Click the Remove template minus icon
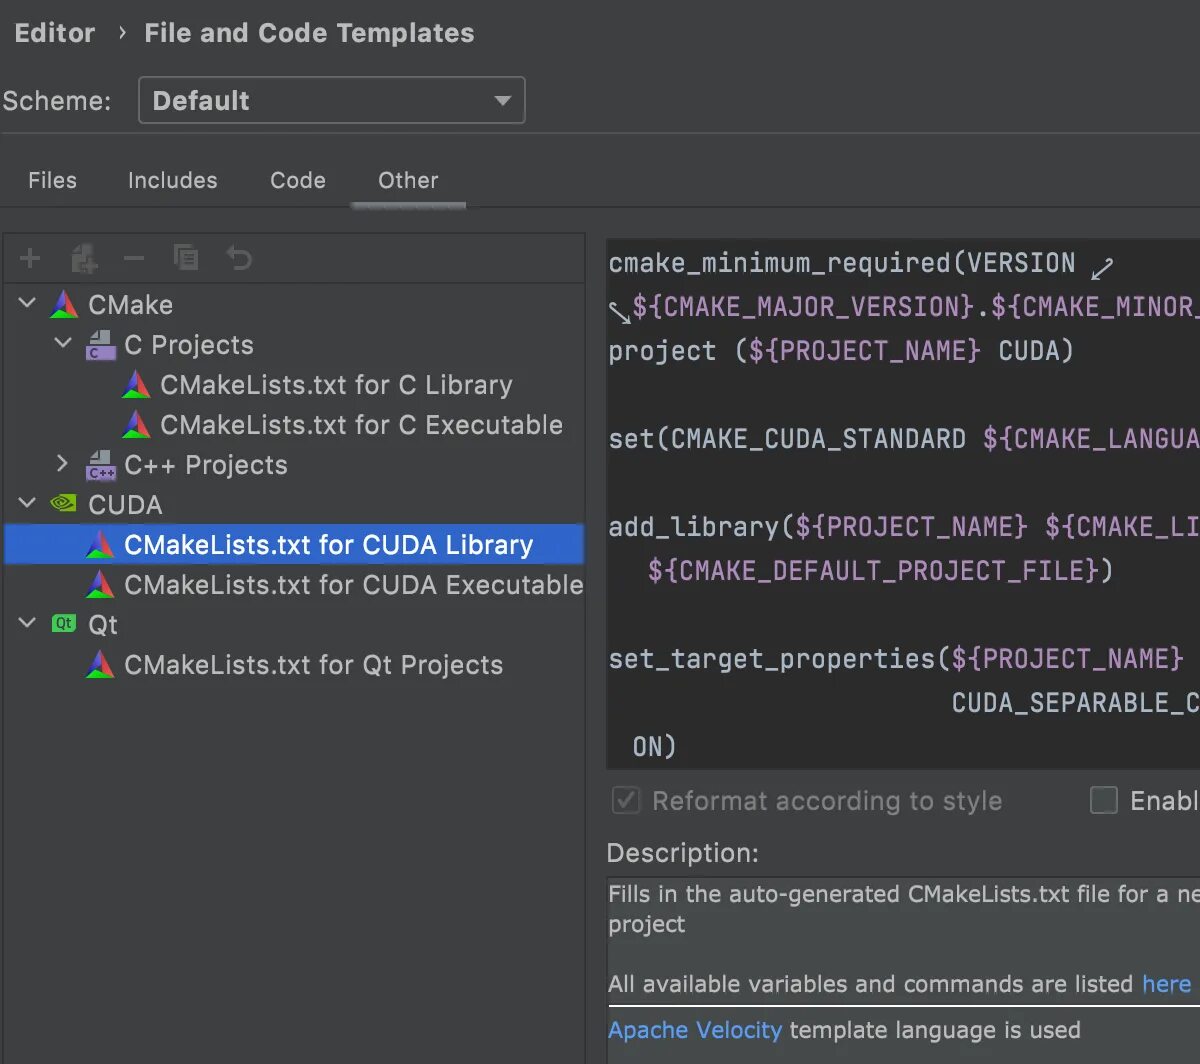This screenshot has width=1200, height=1064. (134, 259)
